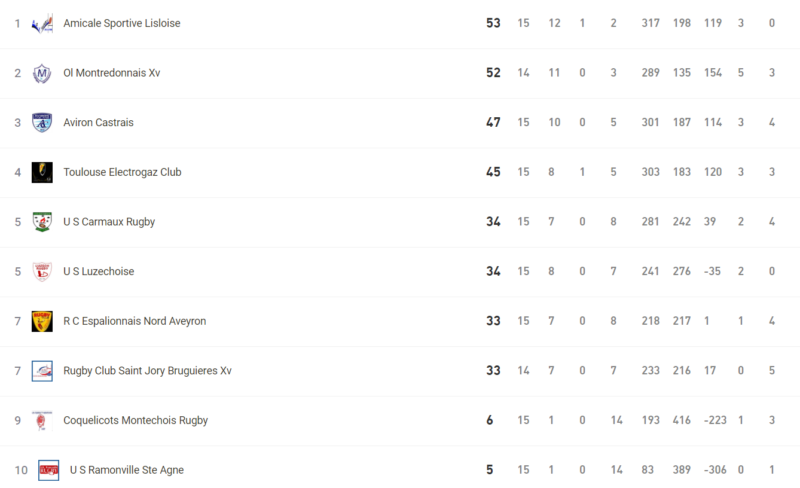
Task: Open the Amicale Sportive Lisloise team name
Action: [121, 23]
